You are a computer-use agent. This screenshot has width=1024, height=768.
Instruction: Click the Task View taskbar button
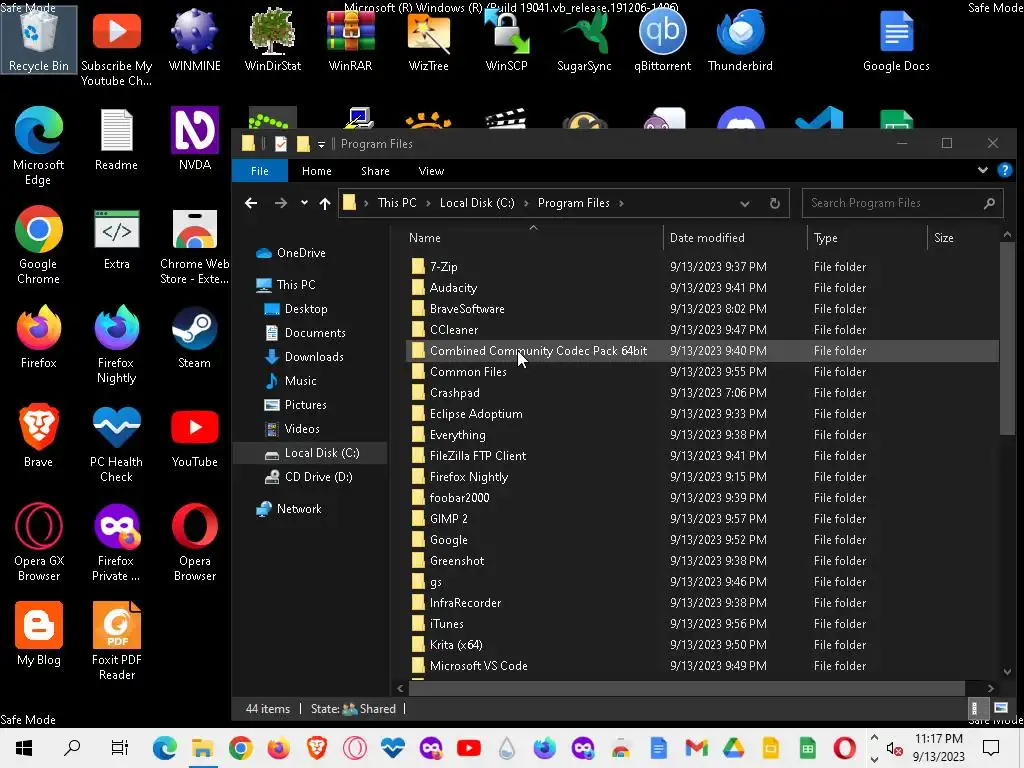point(120,747)
